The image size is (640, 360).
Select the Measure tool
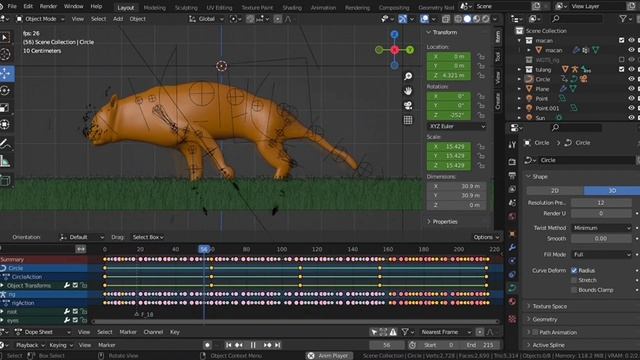click(6, 161)
